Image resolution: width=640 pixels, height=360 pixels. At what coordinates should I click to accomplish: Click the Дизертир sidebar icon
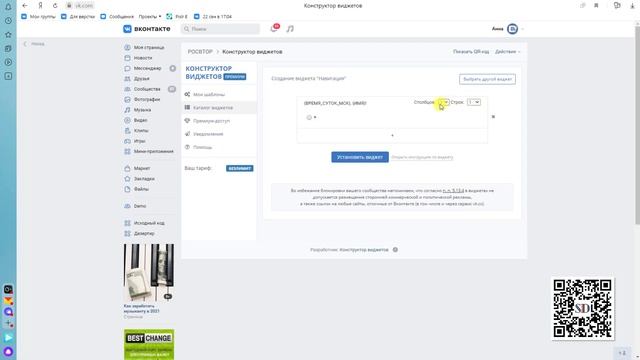pyautogui.click(x=127, y=233)
